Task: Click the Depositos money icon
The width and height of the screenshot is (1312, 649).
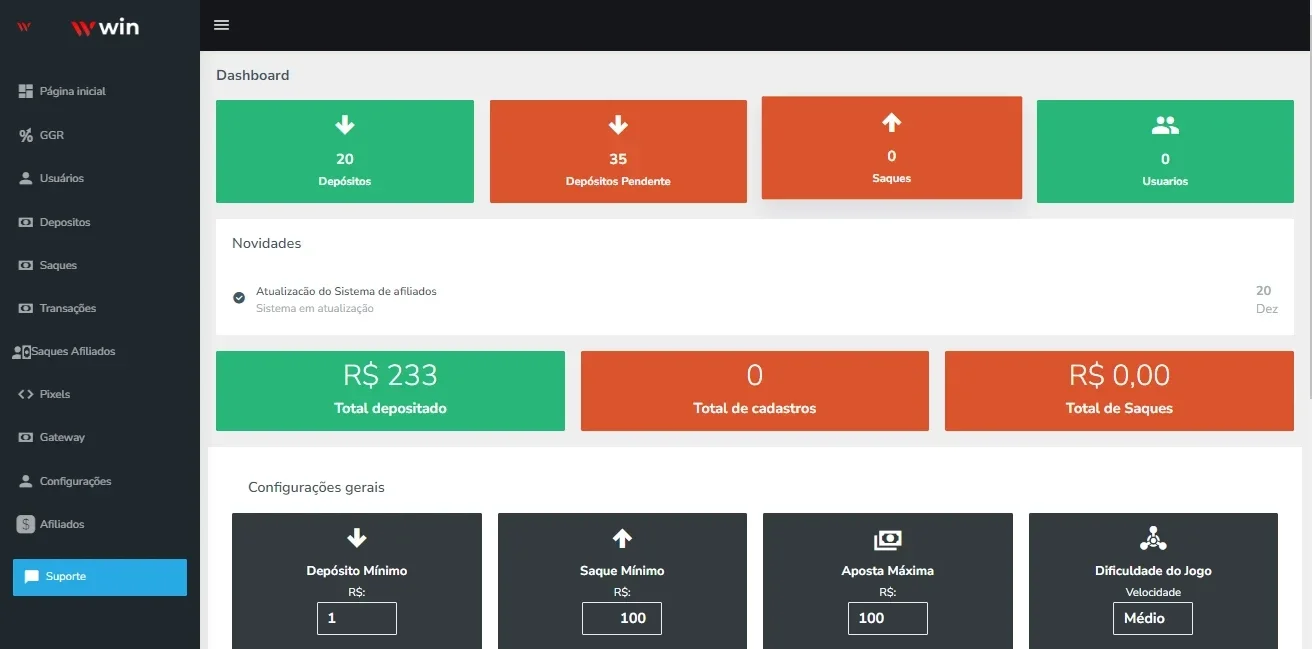Action: click(x=26, y=222)
